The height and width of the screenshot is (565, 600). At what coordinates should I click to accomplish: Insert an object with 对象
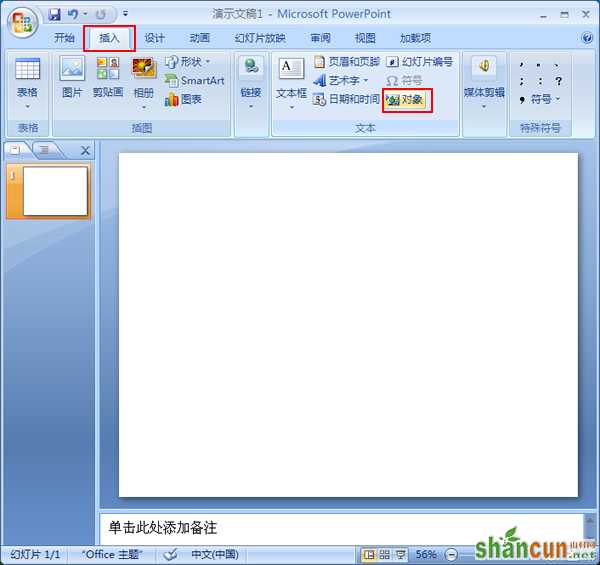coord(407,100)
